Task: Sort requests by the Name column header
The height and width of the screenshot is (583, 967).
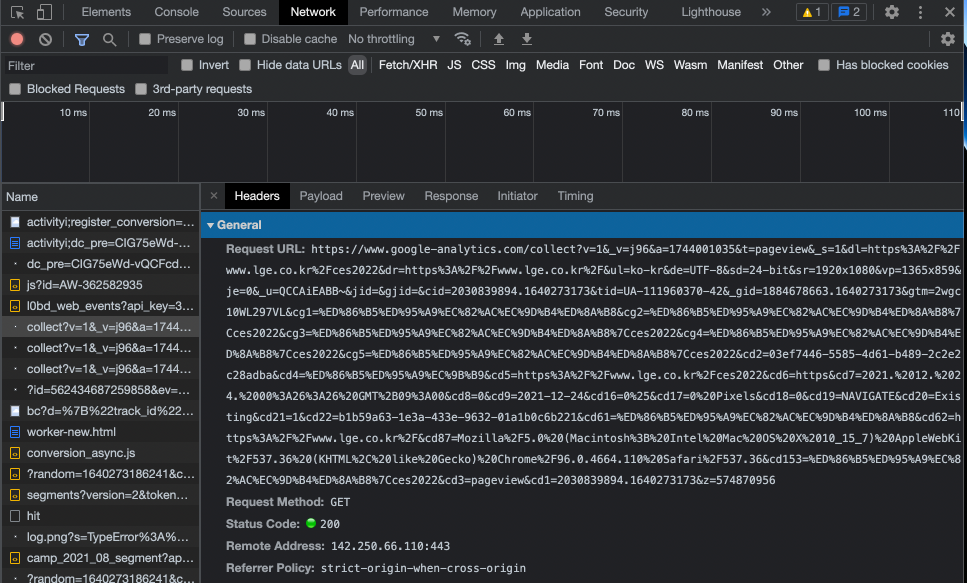Action: click(x=101, y=197)
